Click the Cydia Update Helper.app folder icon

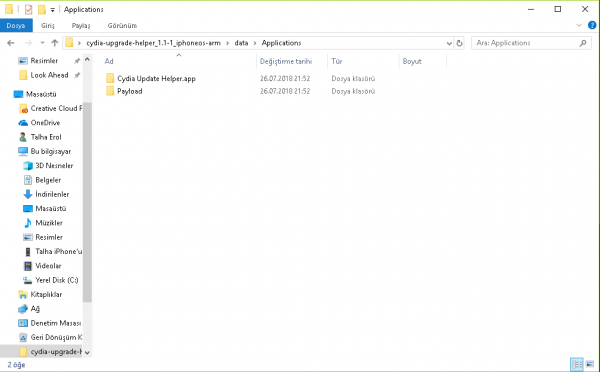pos(110,78)
